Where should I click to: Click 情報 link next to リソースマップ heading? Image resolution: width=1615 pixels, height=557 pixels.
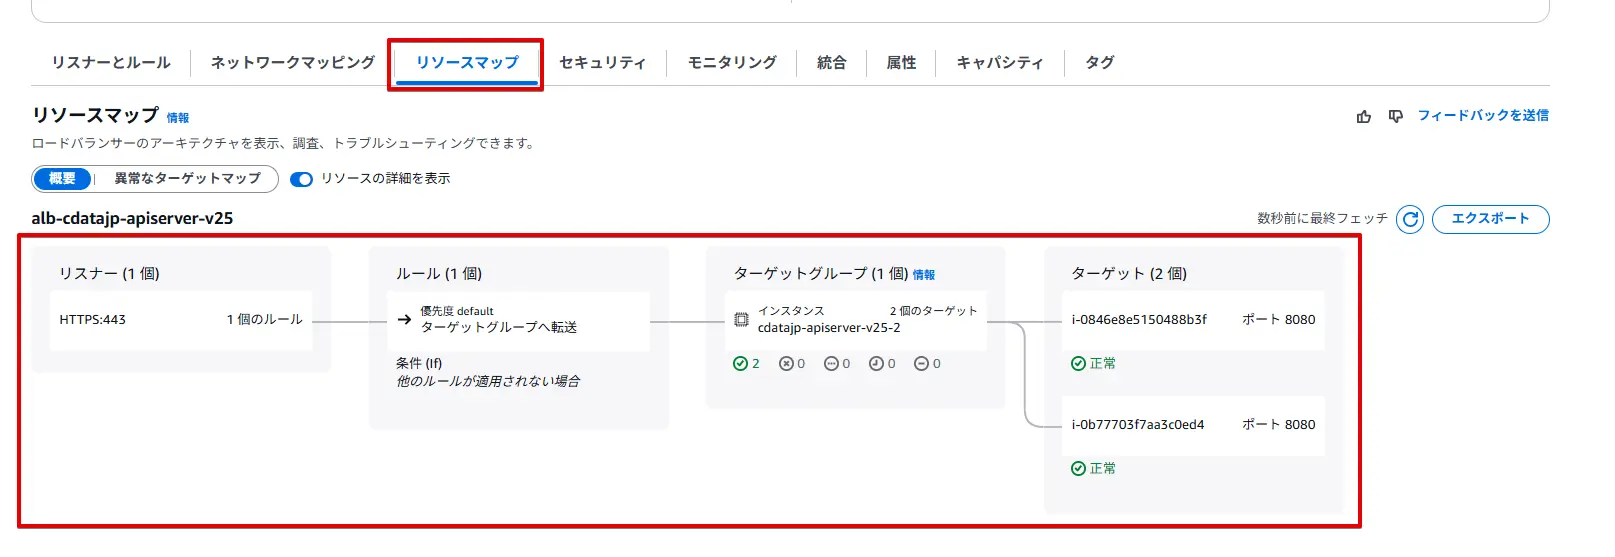click(178, 118)
